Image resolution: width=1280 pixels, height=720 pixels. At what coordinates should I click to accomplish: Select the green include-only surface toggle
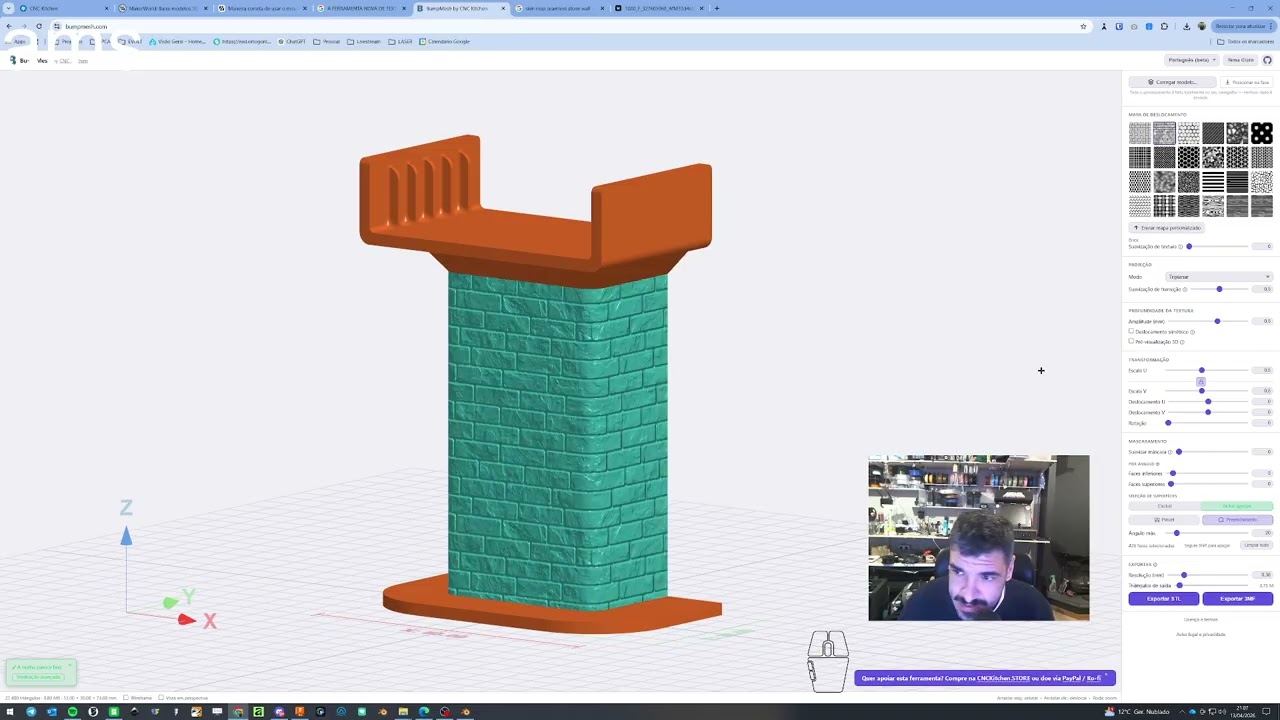[x=1237, y=506]
